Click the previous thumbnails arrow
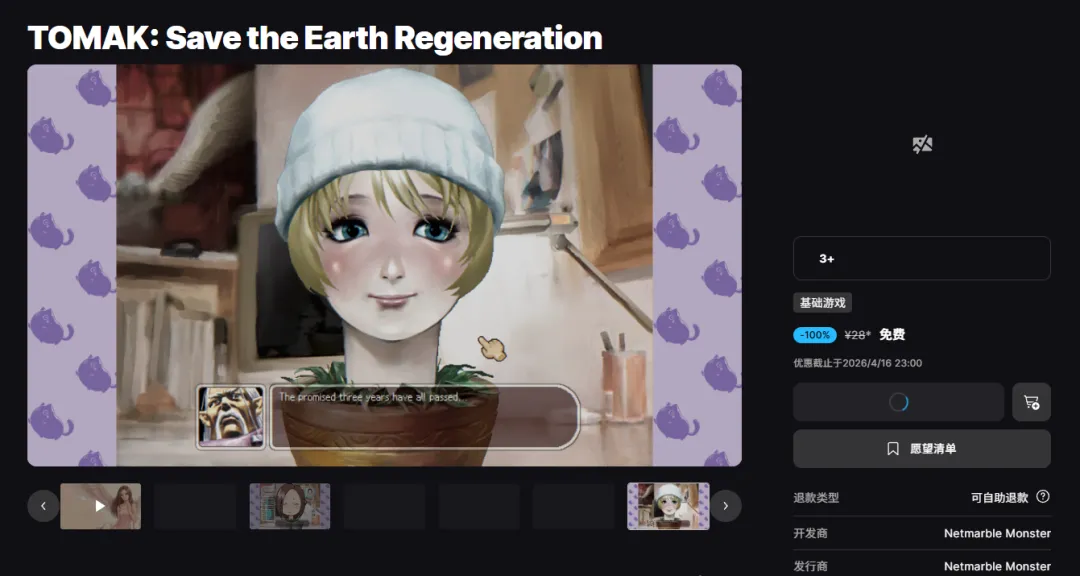The height and width of the screenshot is (576, 1080). coord(43,506)
